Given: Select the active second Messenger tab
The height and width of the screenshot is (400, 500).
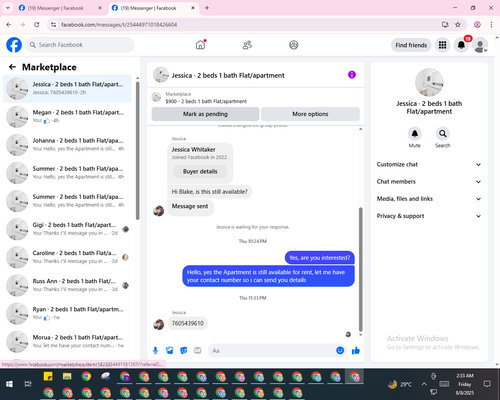Looking at the screenshot, I should coord(153,8).
